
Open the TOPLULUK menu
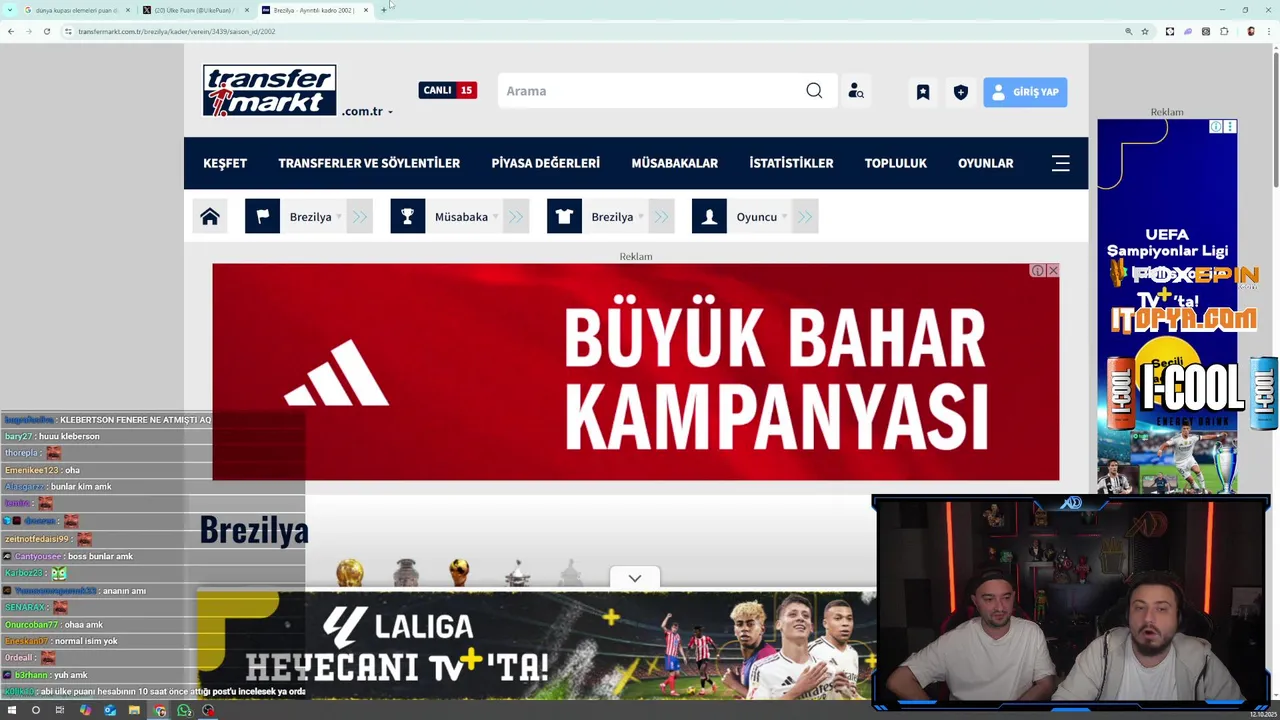(896, 163)
